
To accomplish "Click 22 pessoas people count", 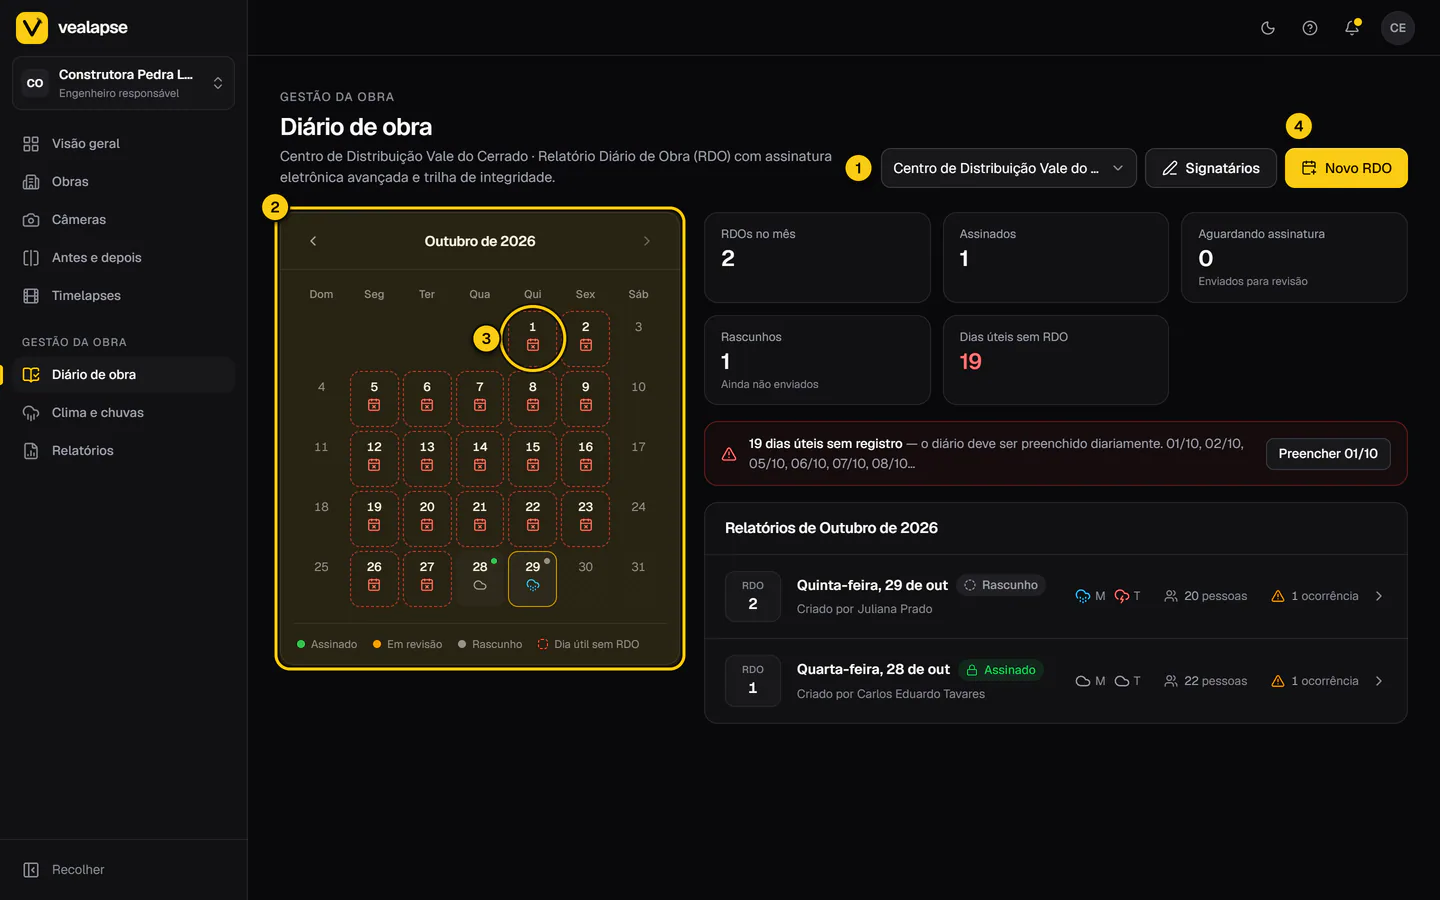I will [1206, 681].
